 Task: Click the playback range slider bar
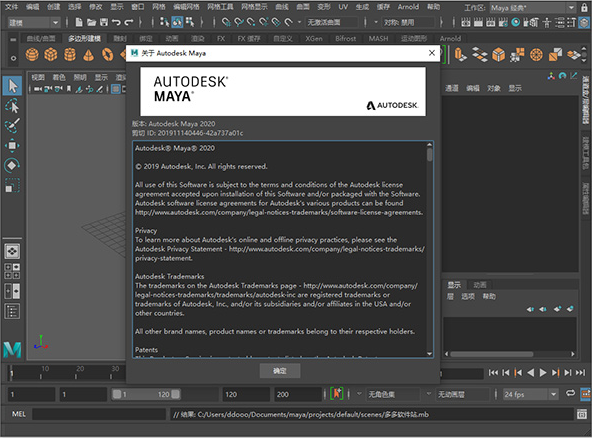(146, 394)
